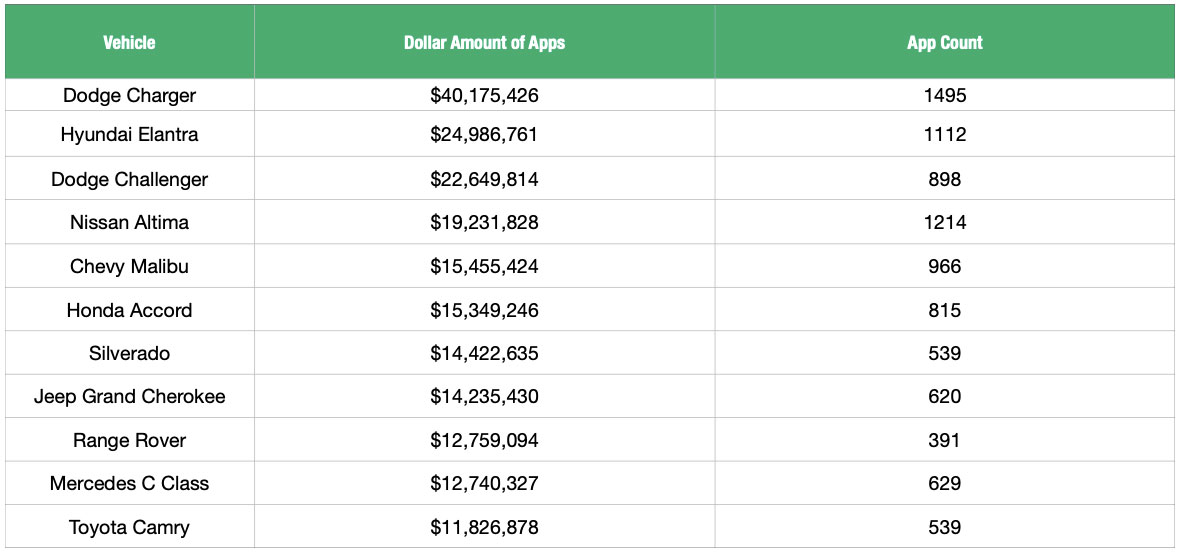This screenshot has width=1182, height=553.
Task: Select the Hyundai Elantra cell
Action: pos(129,135)
